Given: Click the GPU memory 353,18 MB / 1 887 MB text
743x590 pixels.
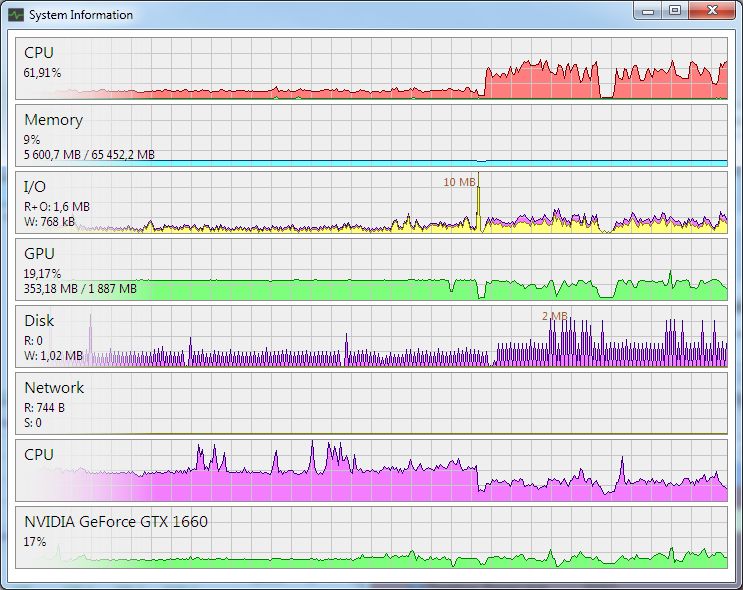Looking at the screenshot, I should coord(80,289).
